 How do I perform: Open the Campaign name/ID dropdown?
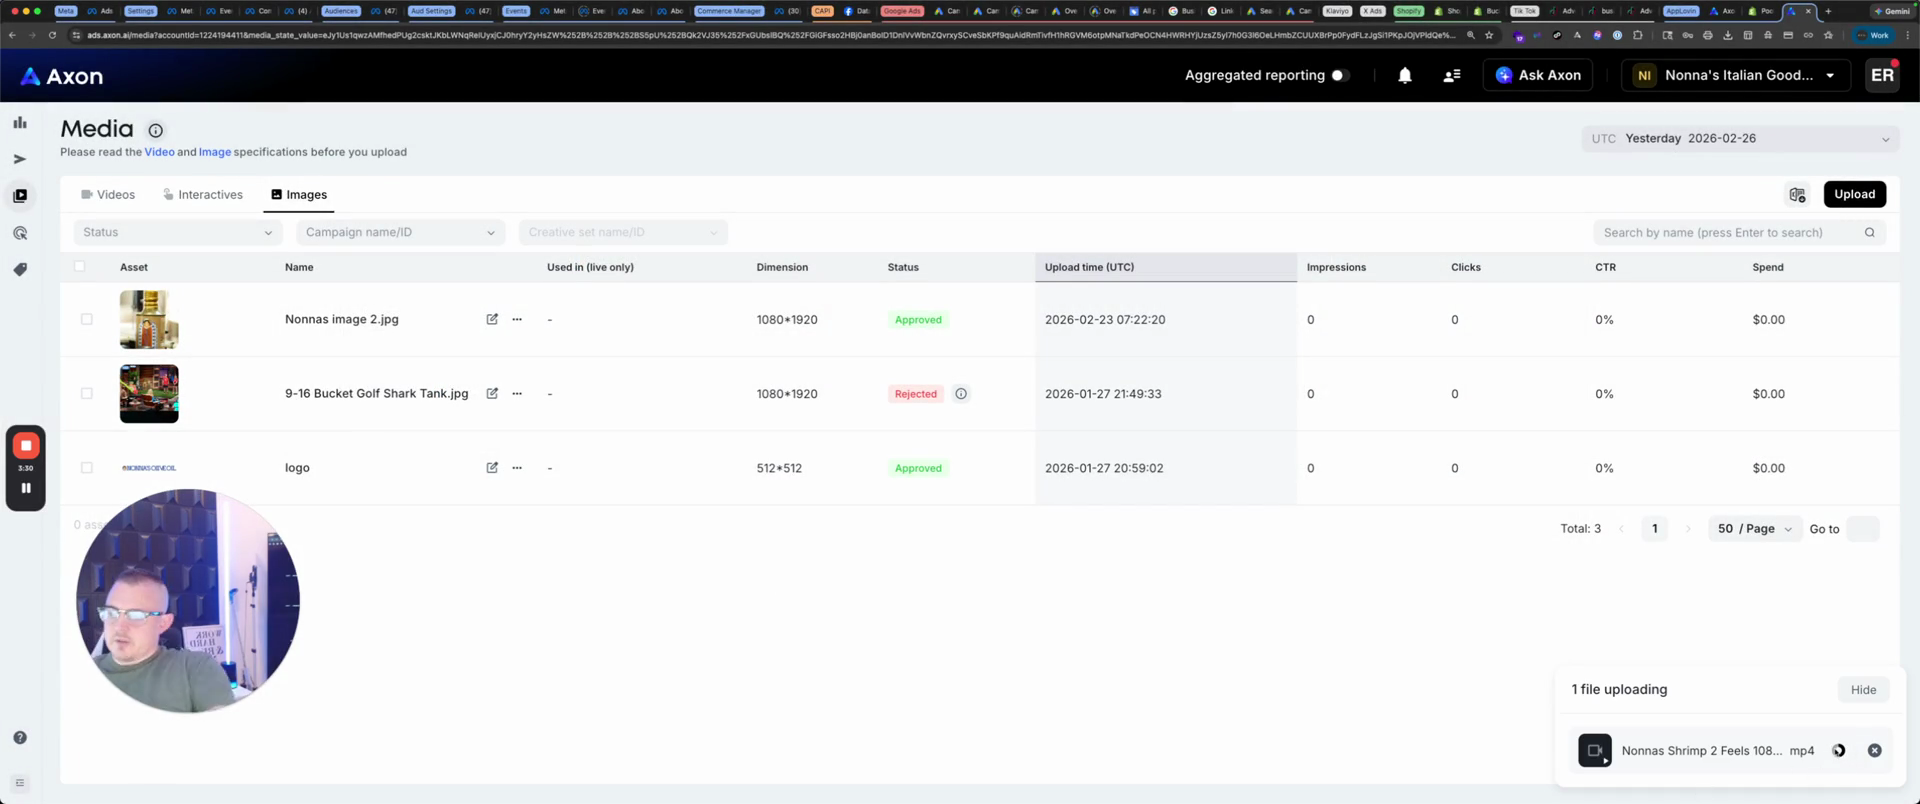(x=400, y=233)
